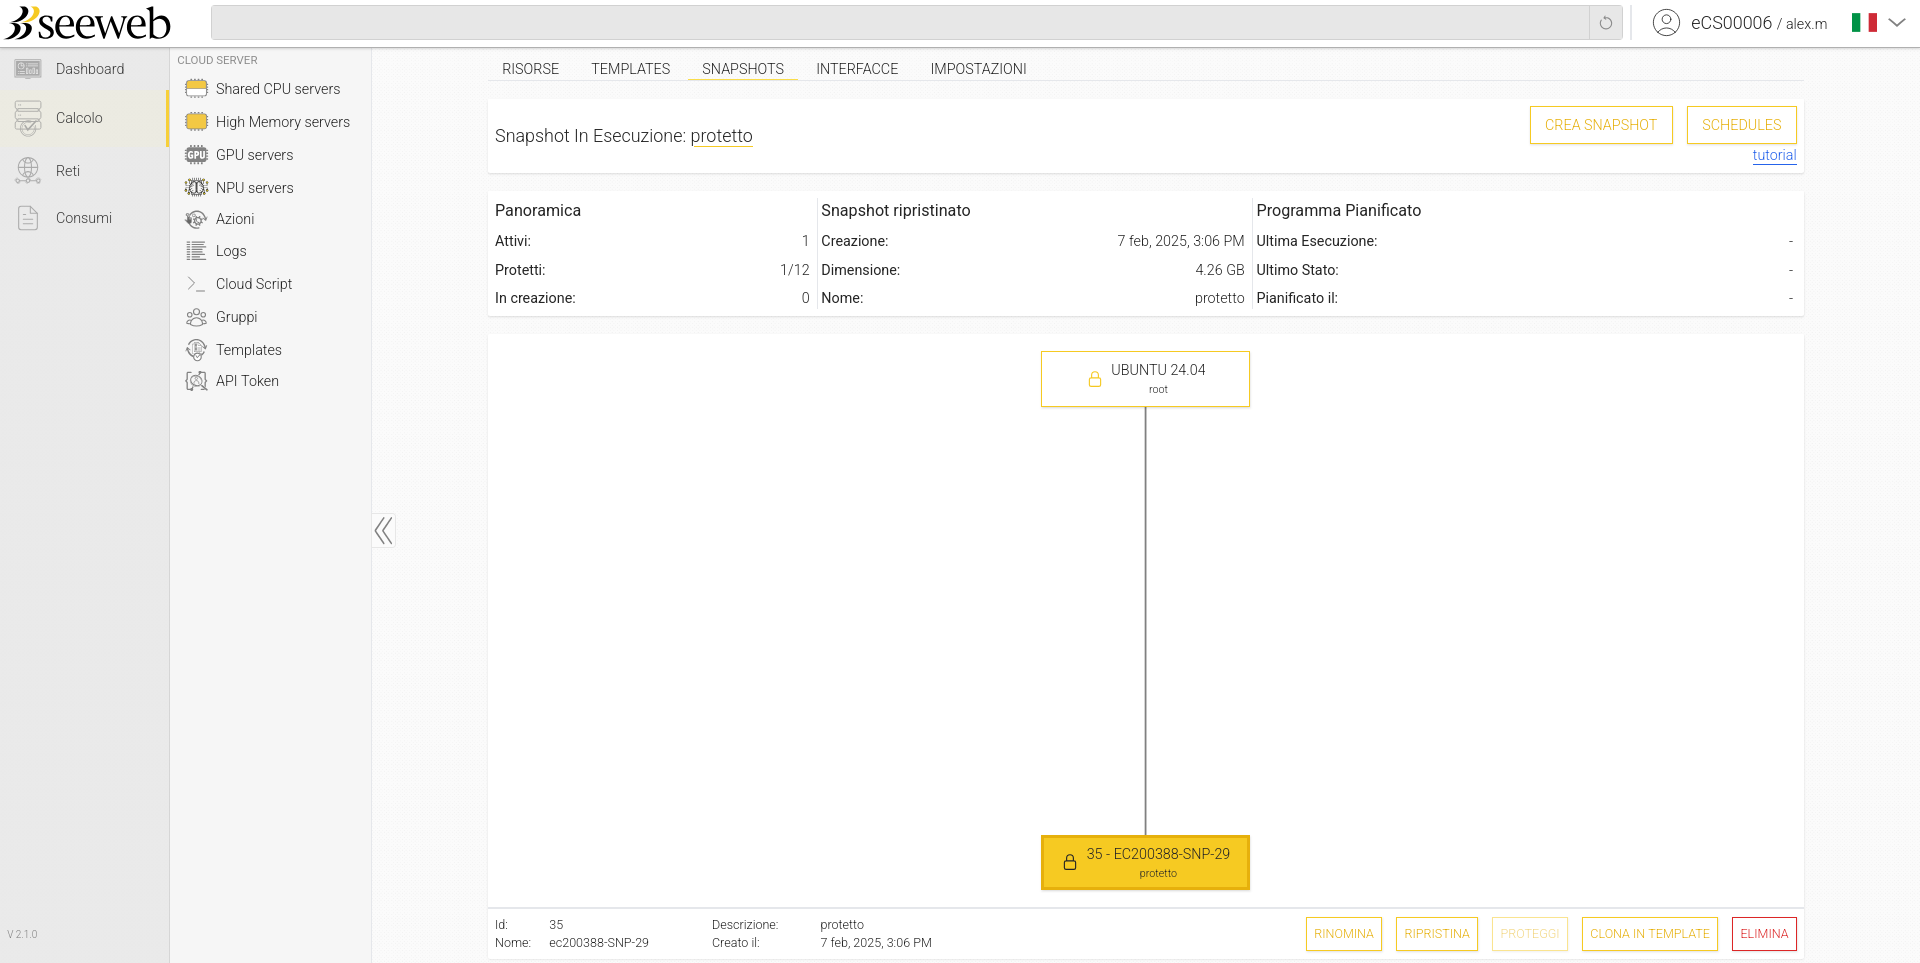The height and width of the screenshot is (963, 1920).
Task: Open GPU servers list
Action: pyautogui.click(x=254, y=155)
